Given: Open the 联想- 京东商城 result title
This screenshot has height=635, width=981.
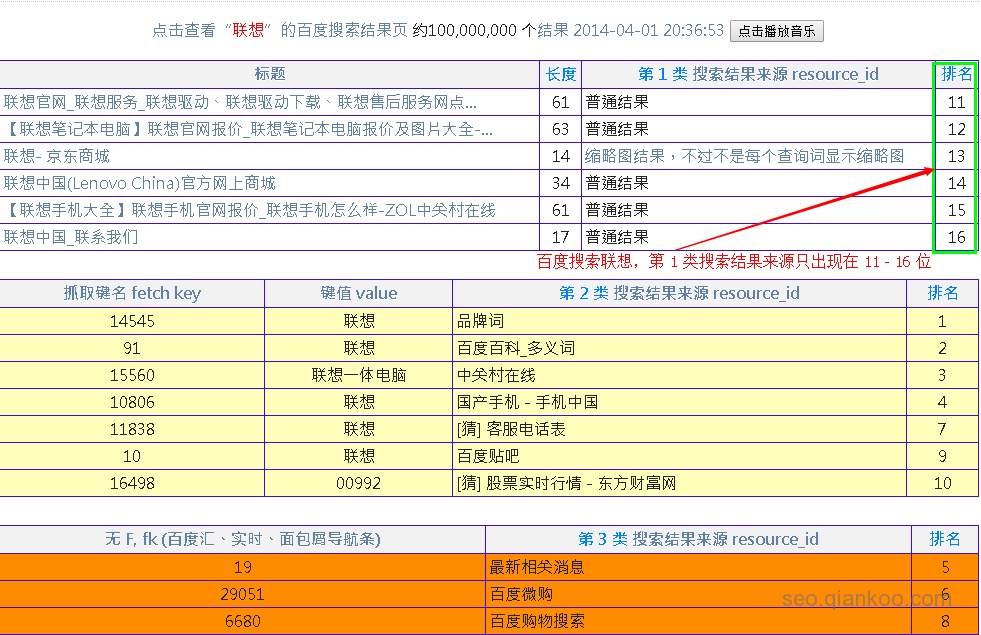Looking at the screenshot, I should [x=56, y=156].
